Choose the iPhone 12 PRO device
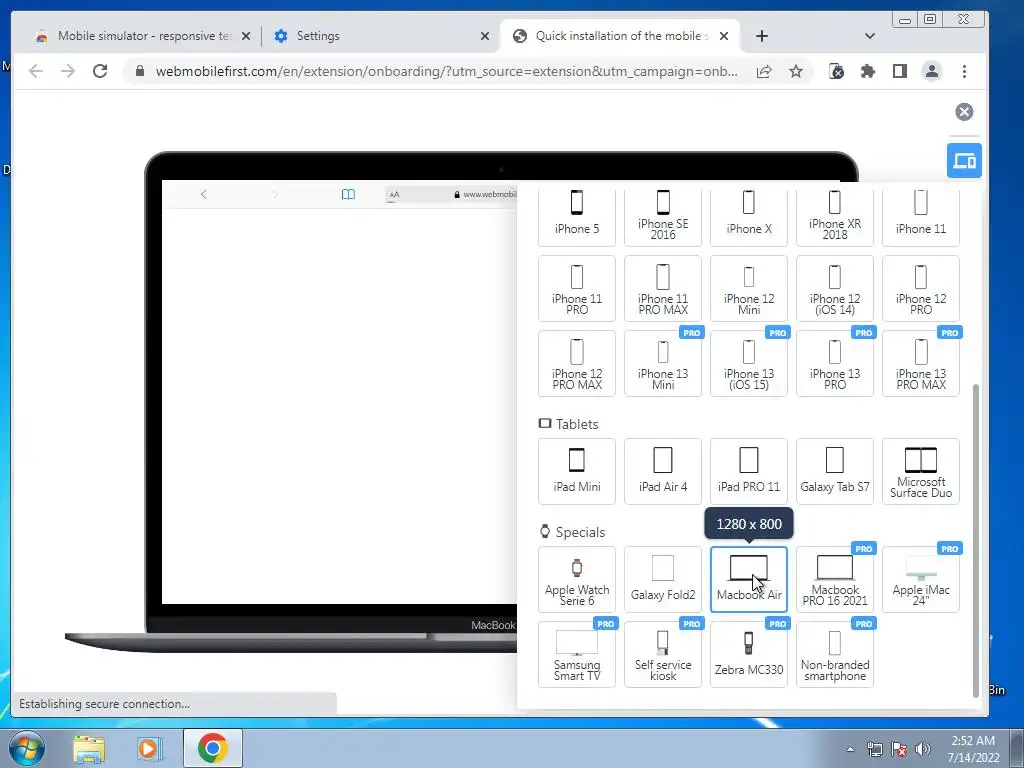Image resolution: width=1024 pixels, height=768 pixels. click(x=921, y=289)
